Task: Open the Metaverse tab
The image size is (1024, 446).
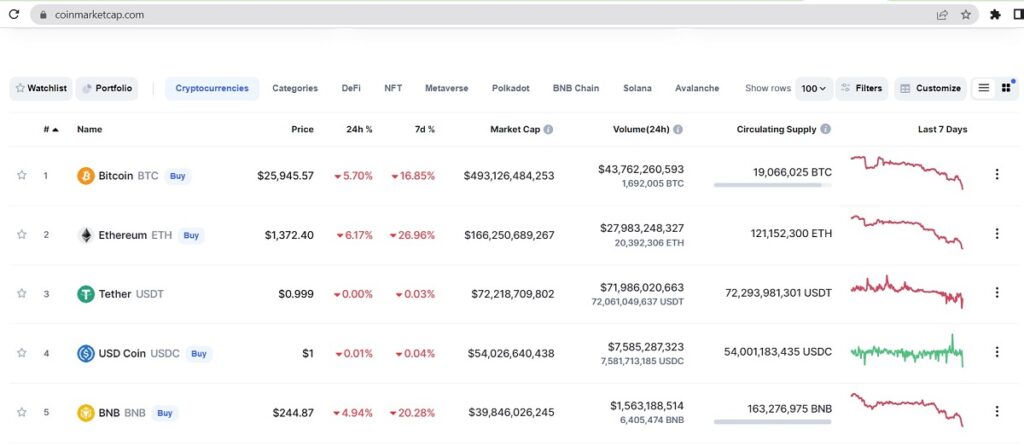Action: coord(447,88)
